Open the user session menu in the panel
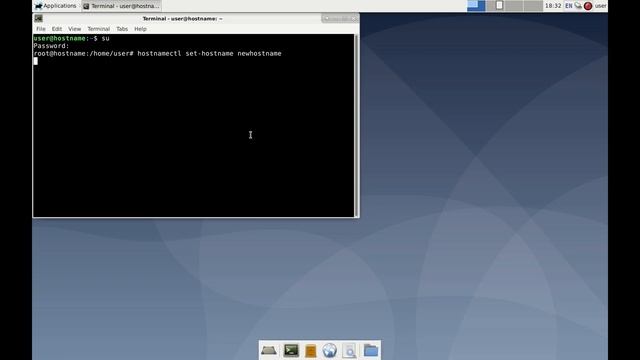640x360 pixels. pos(600,6)
